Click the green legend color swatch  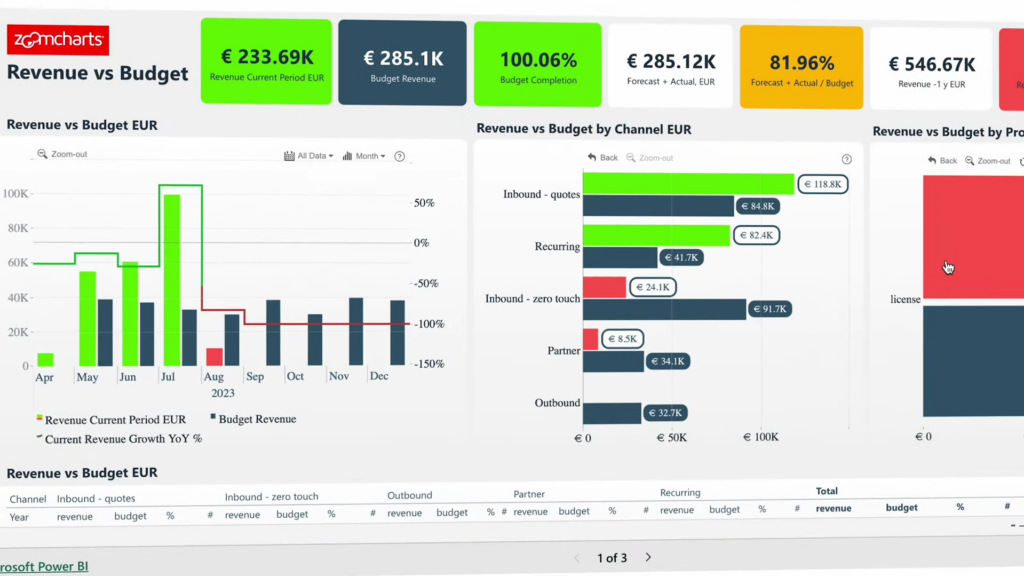pyautogui.click(x=39, y=416)
